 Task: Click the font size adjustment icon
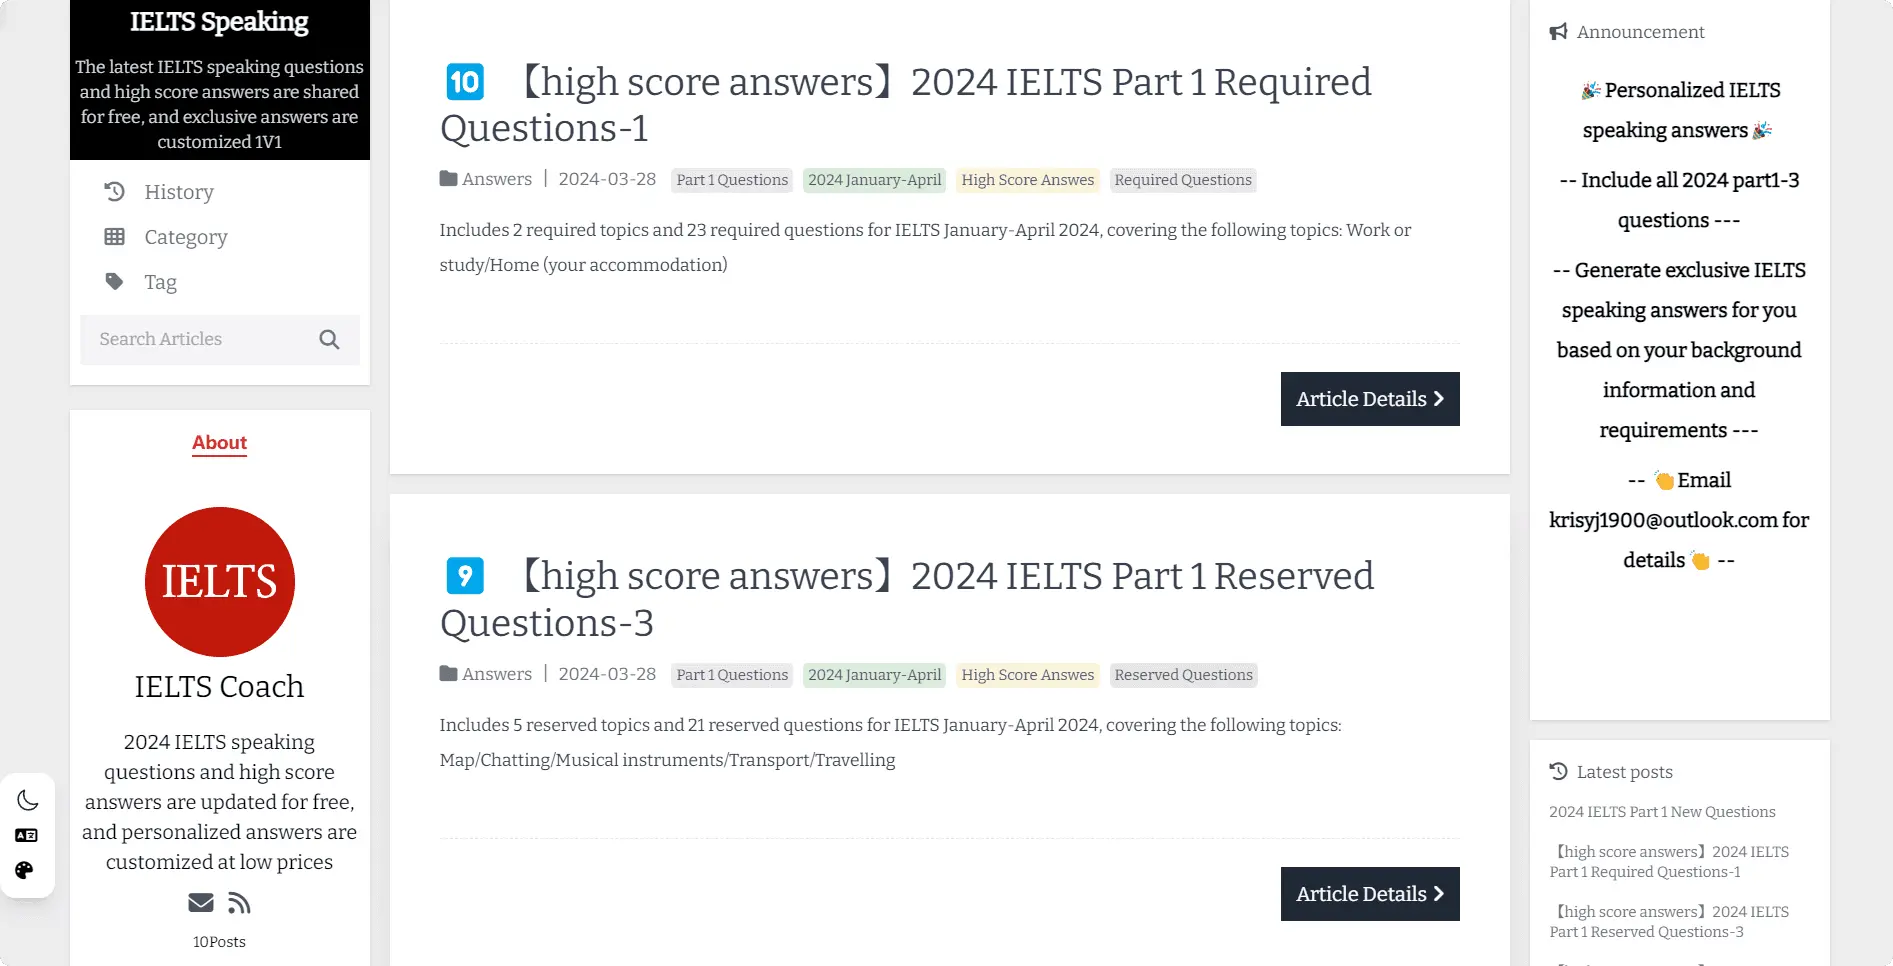(27, 835)
